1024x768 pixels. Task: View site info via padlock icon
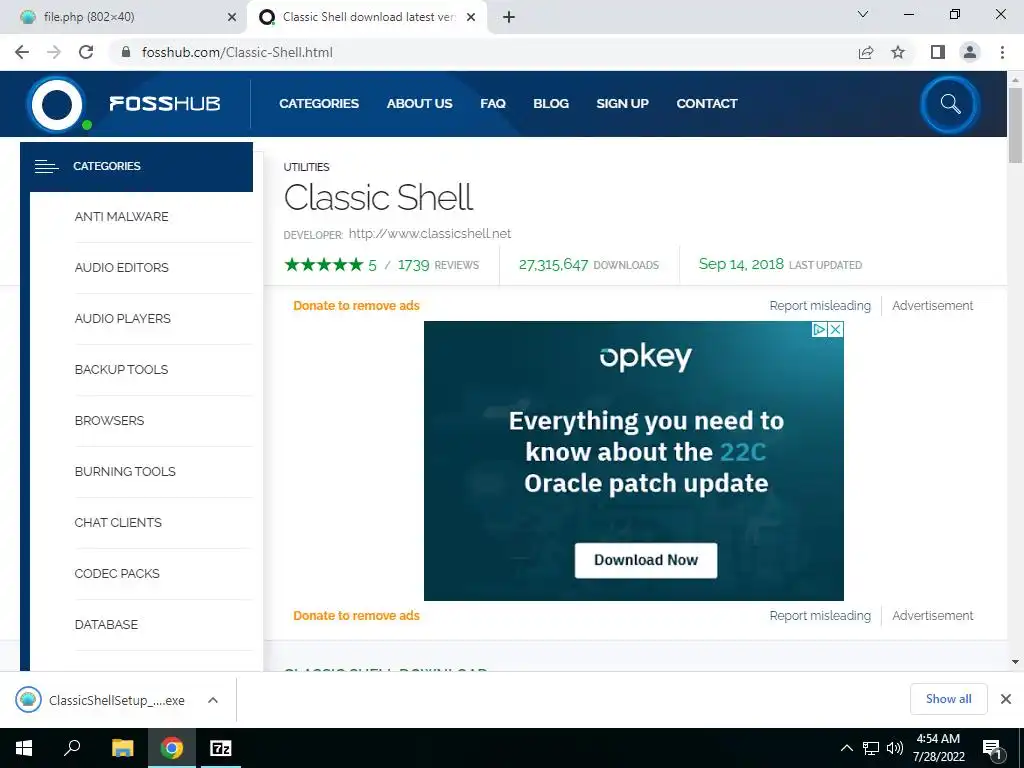pos(127,52)
